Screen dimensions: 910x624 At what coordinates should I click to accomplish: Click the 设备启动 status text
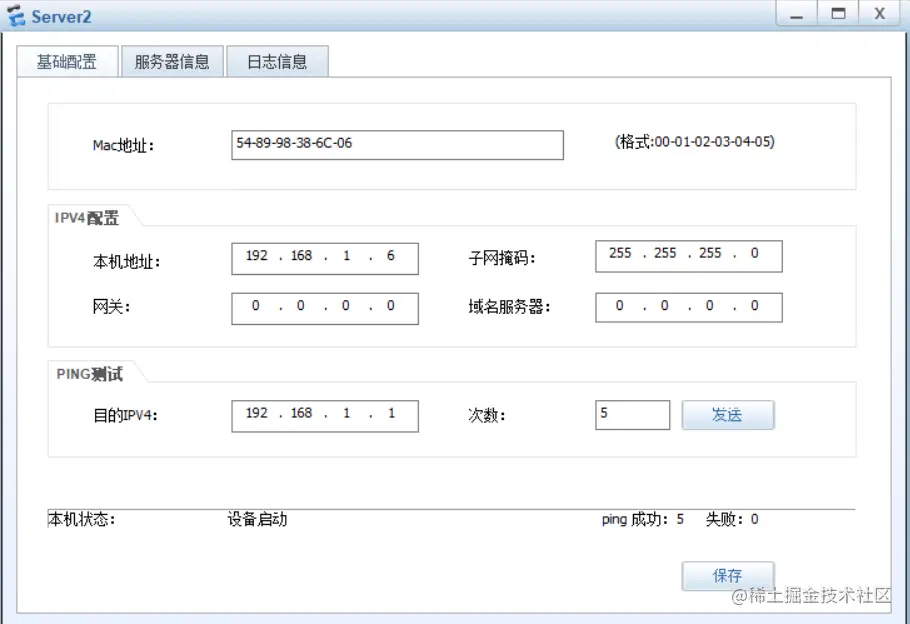click(257, 519)
